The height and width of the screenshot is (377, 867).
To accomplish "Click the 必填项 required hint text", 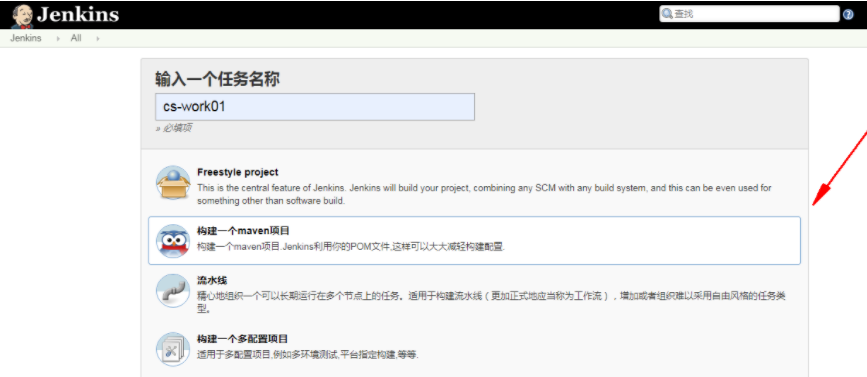I will pyautogui.click(x=174, y=128).
